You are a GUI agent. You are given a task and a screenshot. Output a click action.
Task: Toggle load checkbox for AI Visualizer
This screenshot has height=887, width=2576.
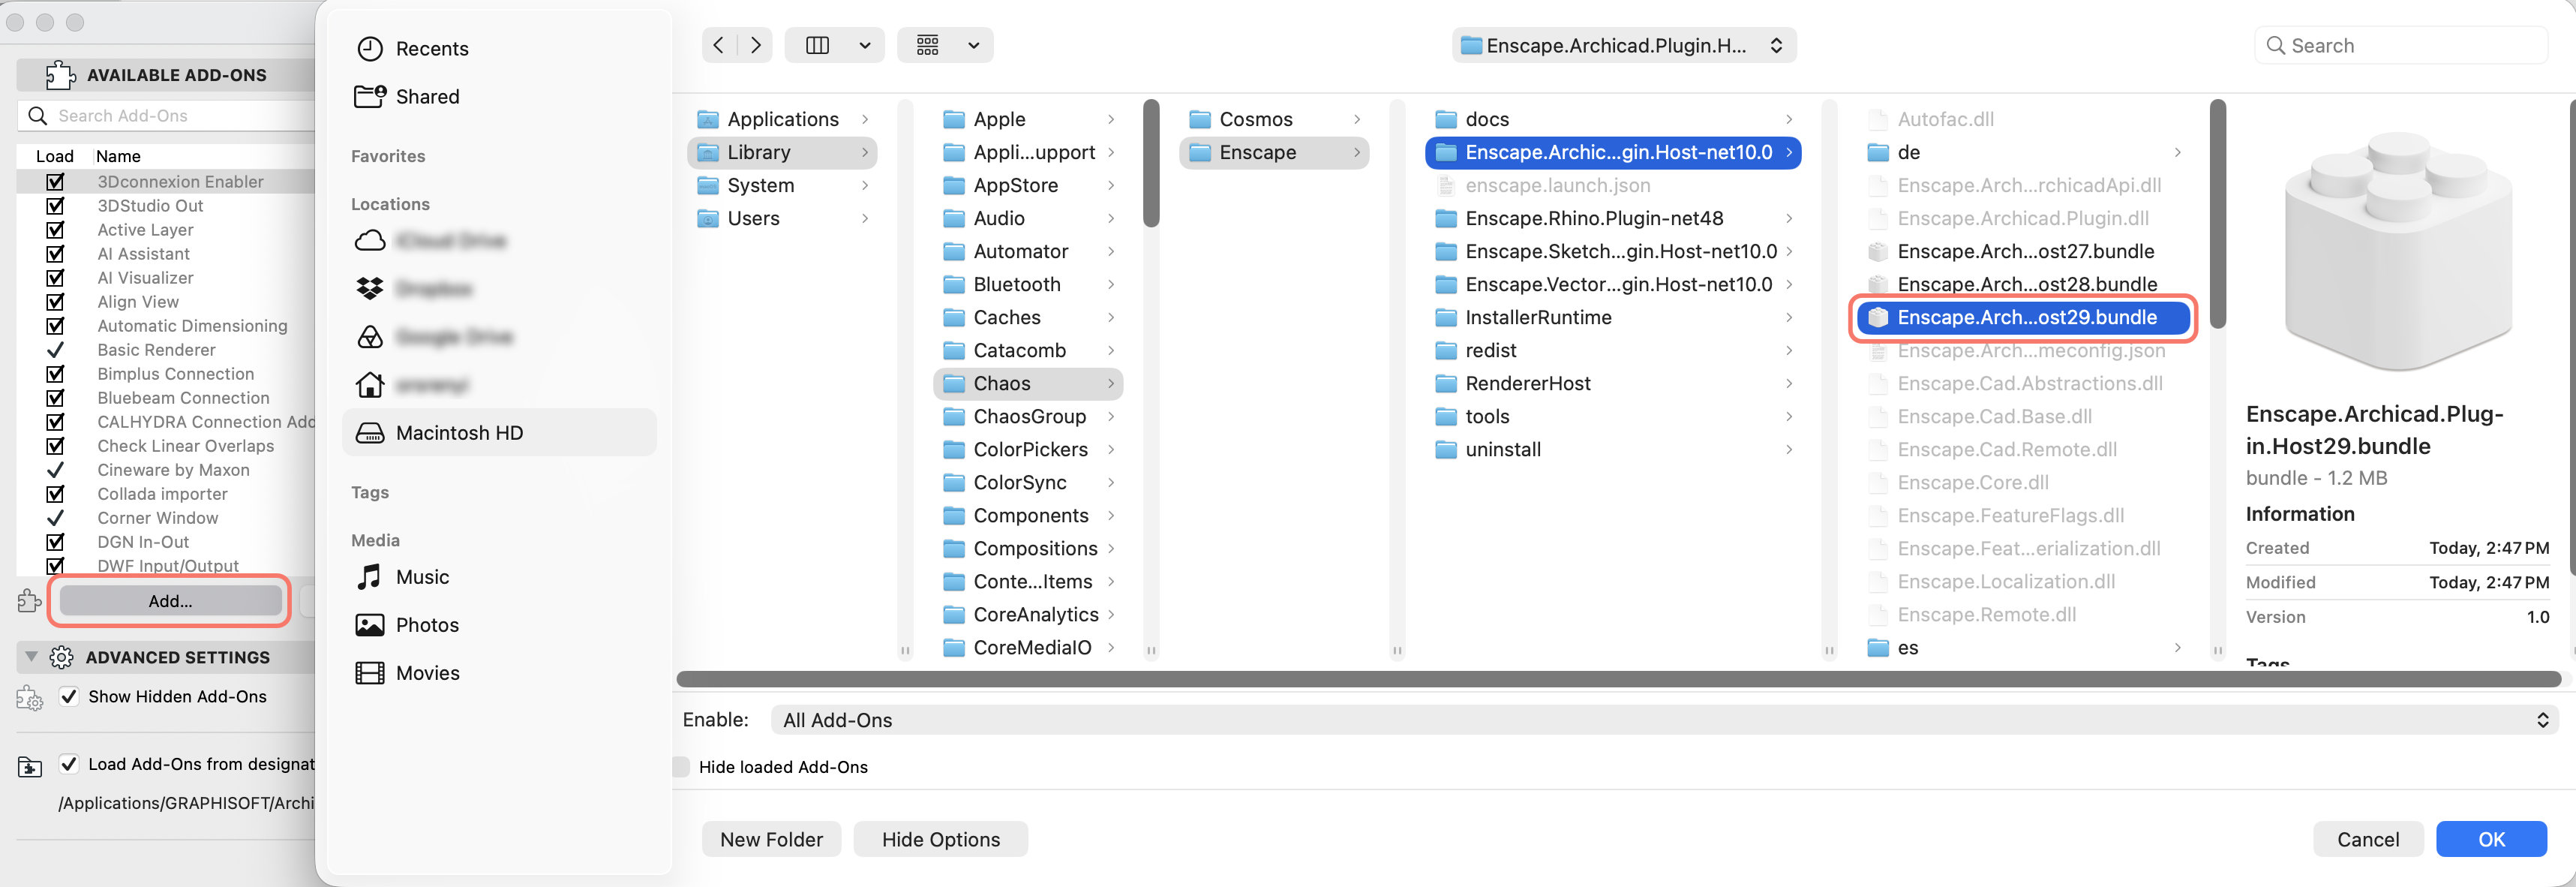point(55,277)
